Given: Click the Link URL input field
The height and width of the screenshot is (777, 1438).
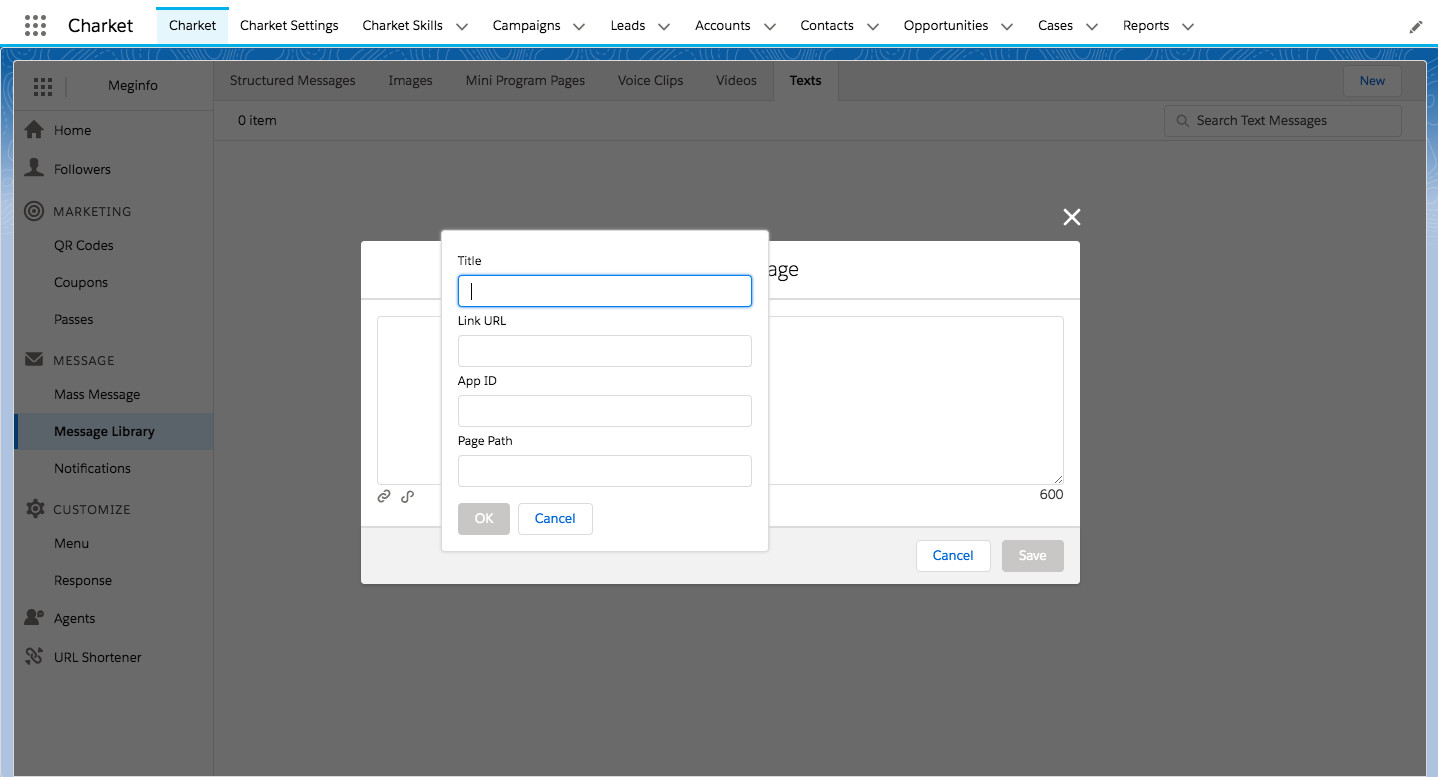Looking at the screenshot, I should [604, 351].
